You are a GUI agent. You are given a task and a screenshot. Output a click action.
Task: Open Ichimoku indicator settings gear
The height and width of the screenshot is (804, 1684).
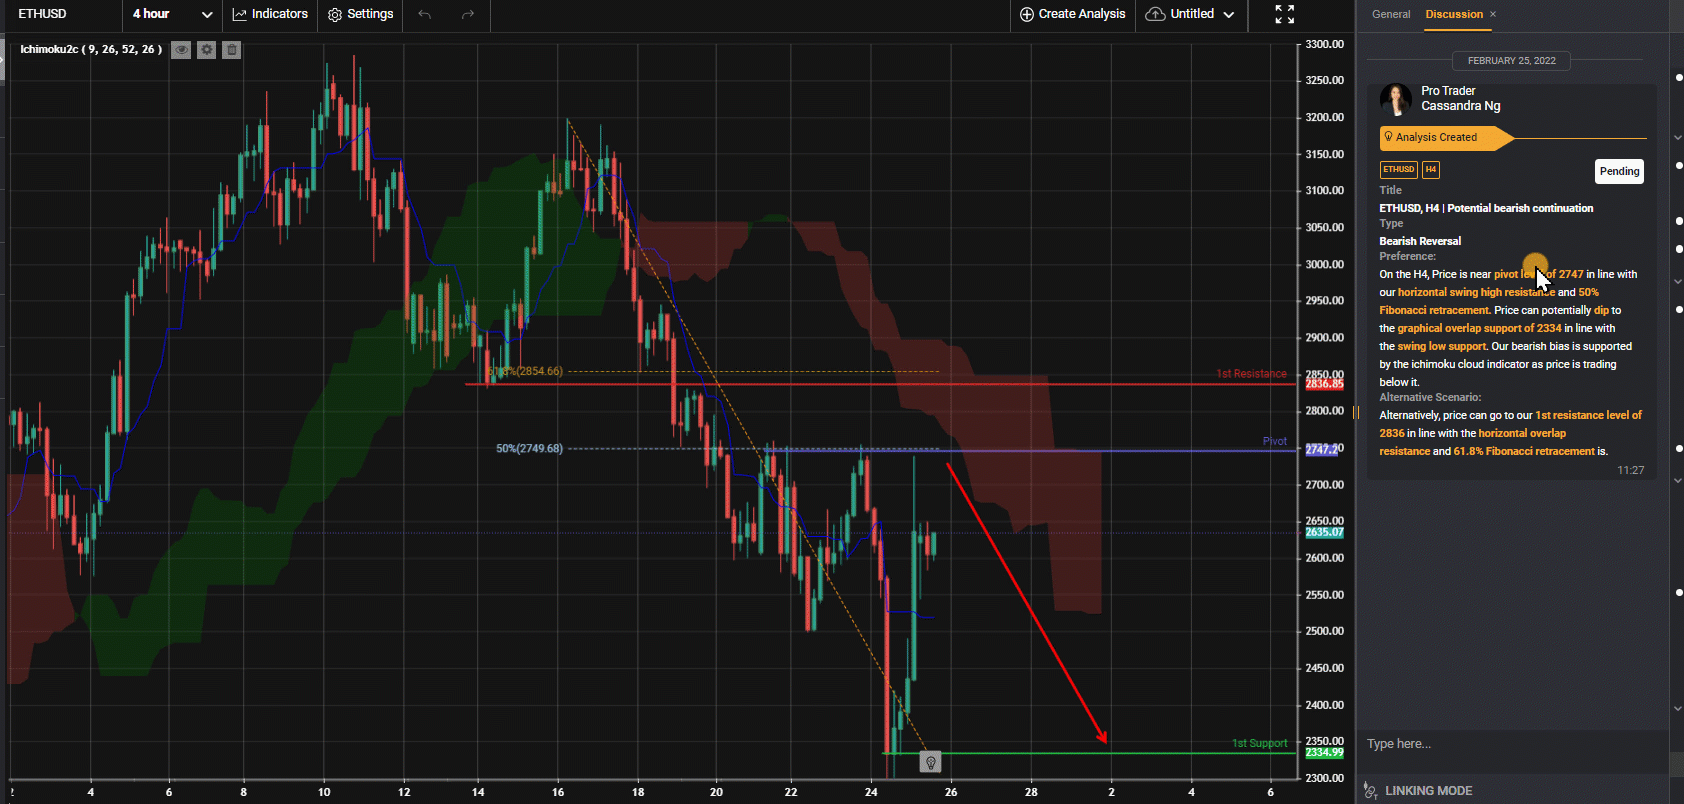pyautogui.click(x=206, y=49)
